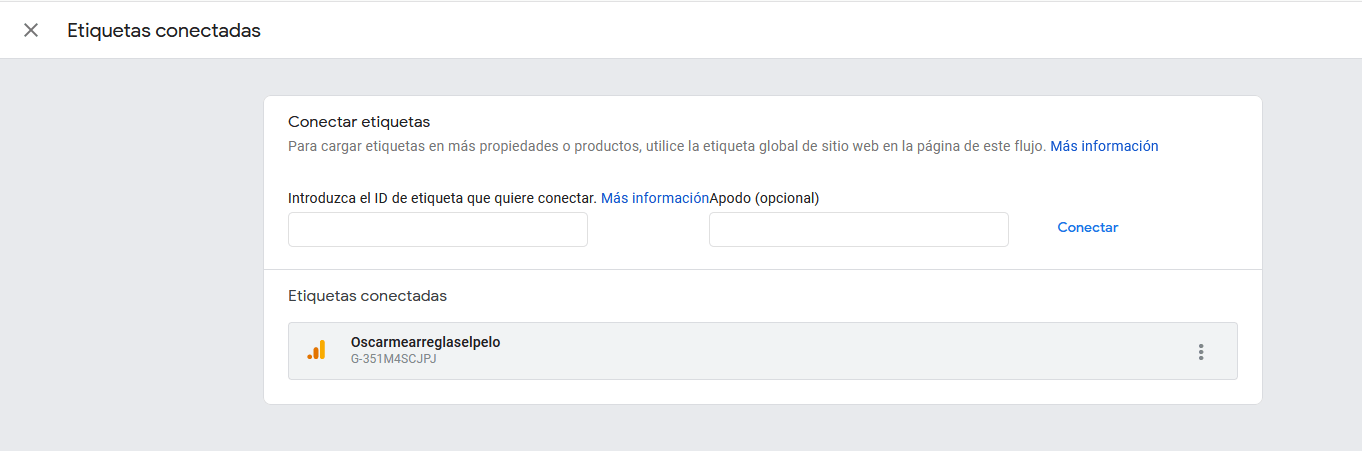
Task: Open Más información link beside ID label
Action: point(655,198)
